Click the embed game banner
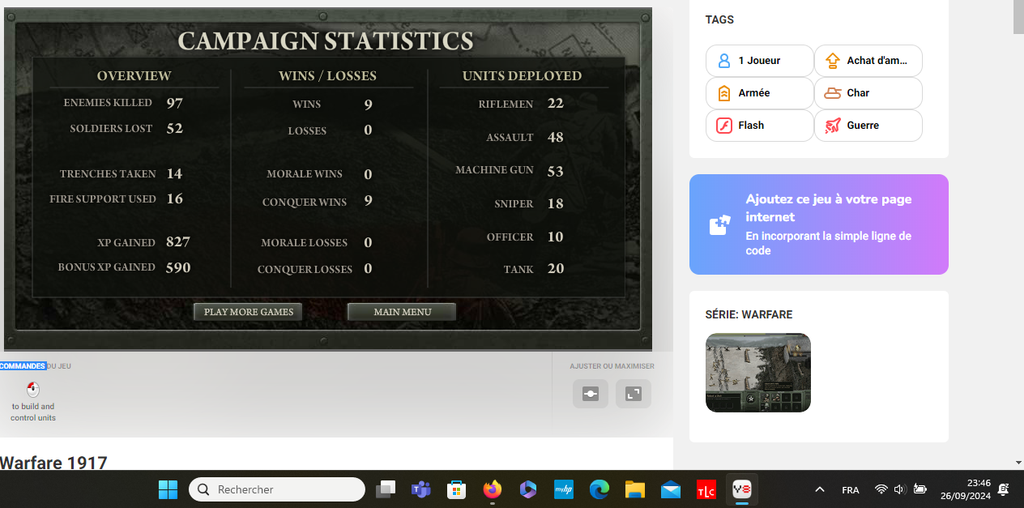 coord(818,225)
